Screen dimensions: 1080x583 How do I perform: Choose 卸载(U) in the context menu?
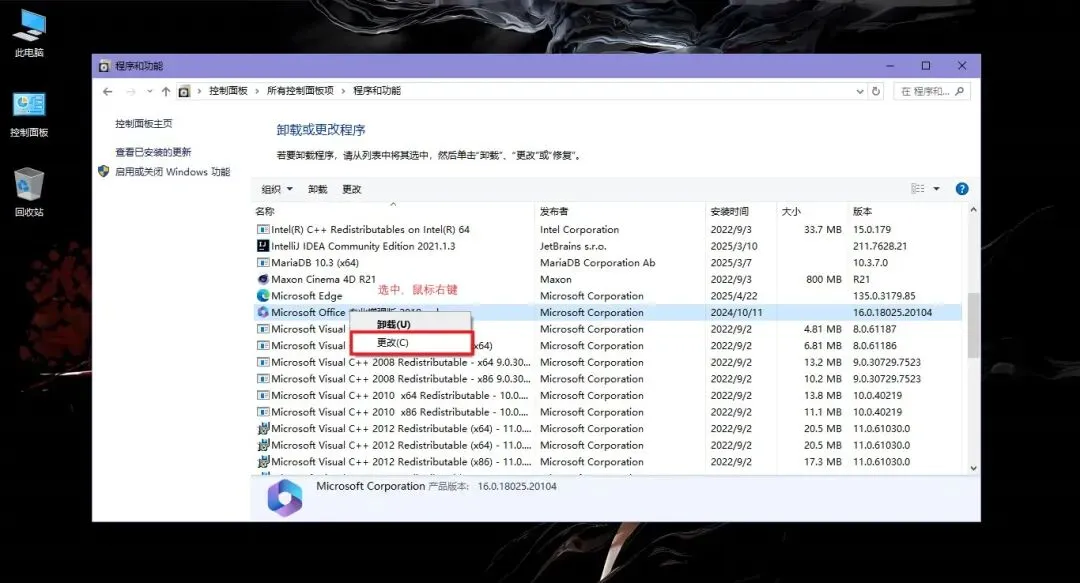(x=411, y=324)
